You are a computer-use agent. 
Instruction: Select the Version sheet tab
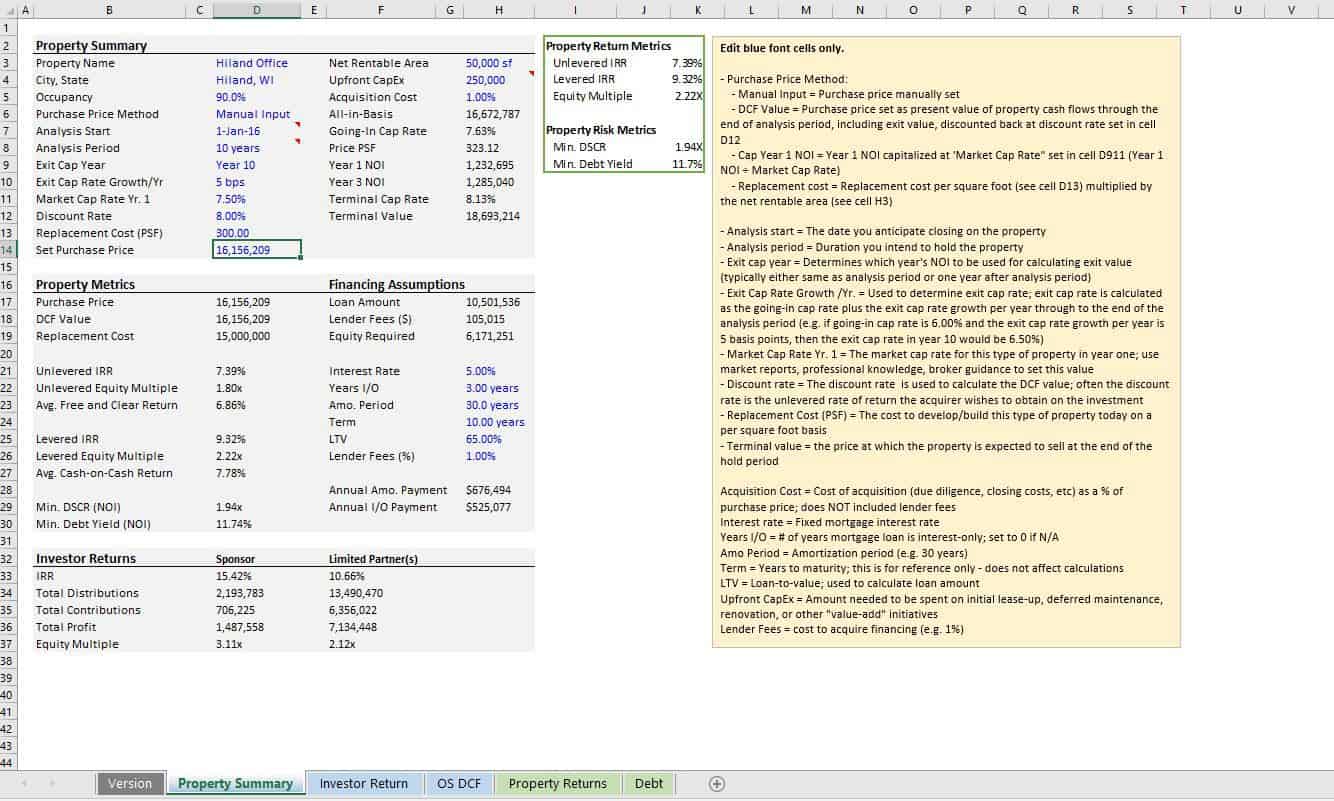[130, 784]
